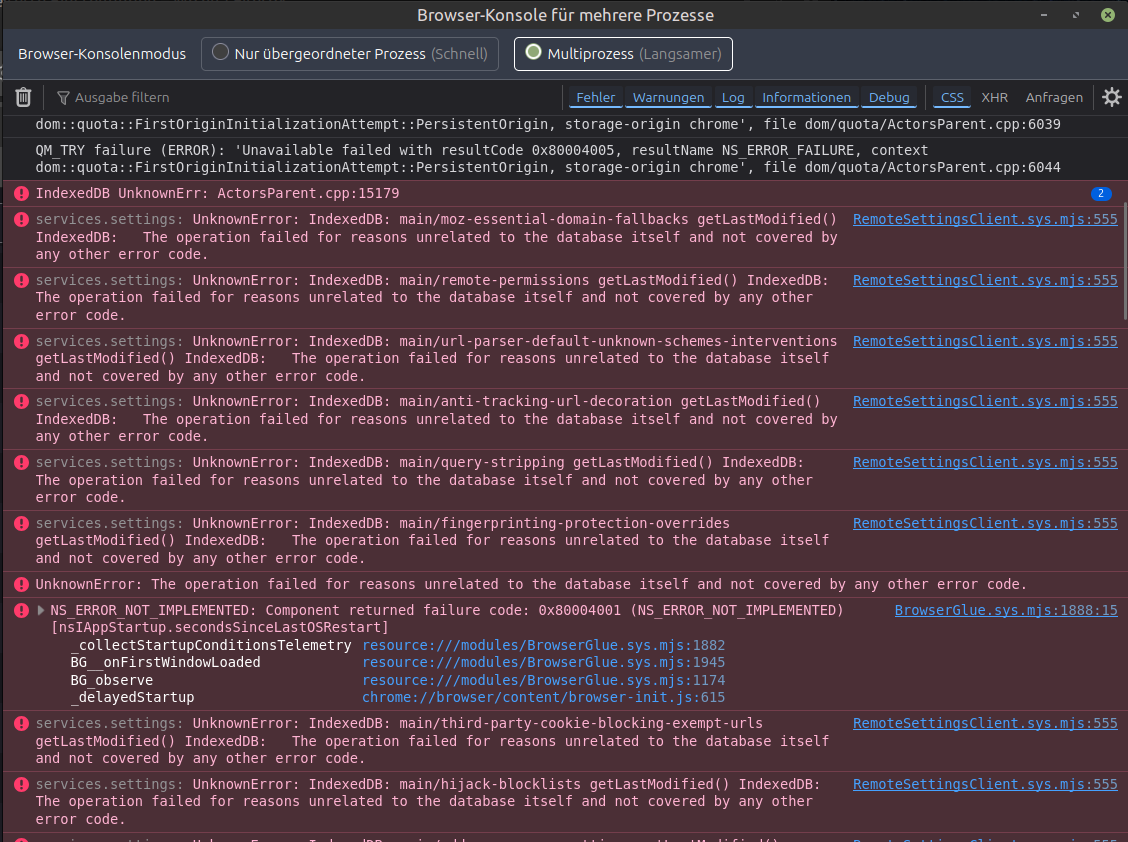Image resolution: width=1128 pixels, height=842 pixels.
Task: Collapse the NS_ERROR_NOT_IMPLEMENTED stack trace
Action: pos(41,610)
